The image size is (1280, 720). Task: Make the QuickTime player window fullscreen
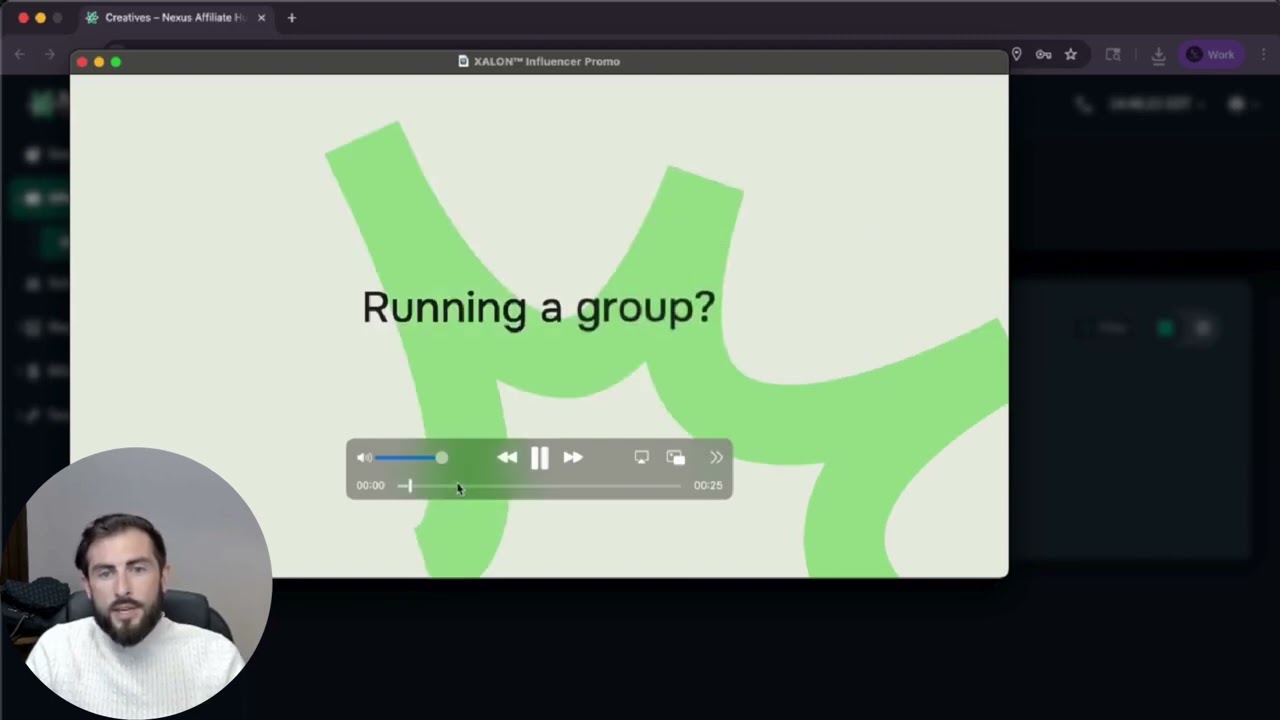tap(116, 62)
